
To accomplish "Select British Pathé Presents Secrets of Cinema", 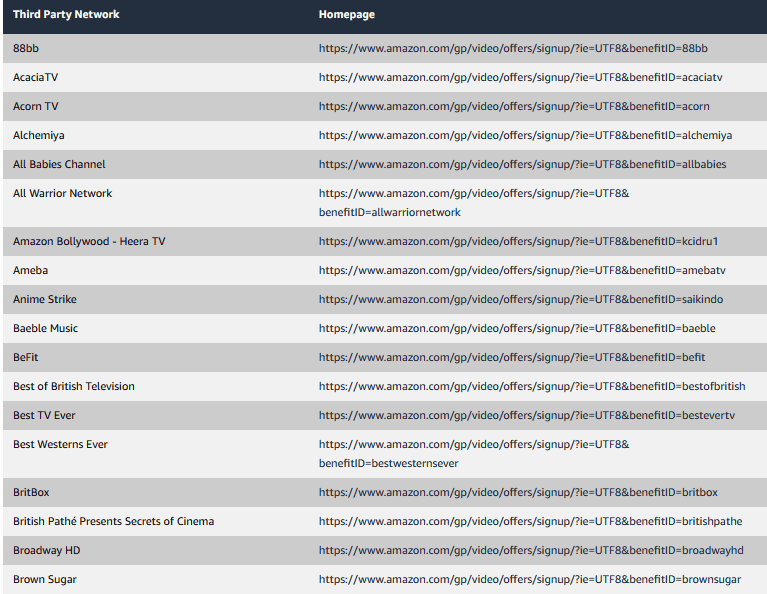I will [x=113, y=521].
